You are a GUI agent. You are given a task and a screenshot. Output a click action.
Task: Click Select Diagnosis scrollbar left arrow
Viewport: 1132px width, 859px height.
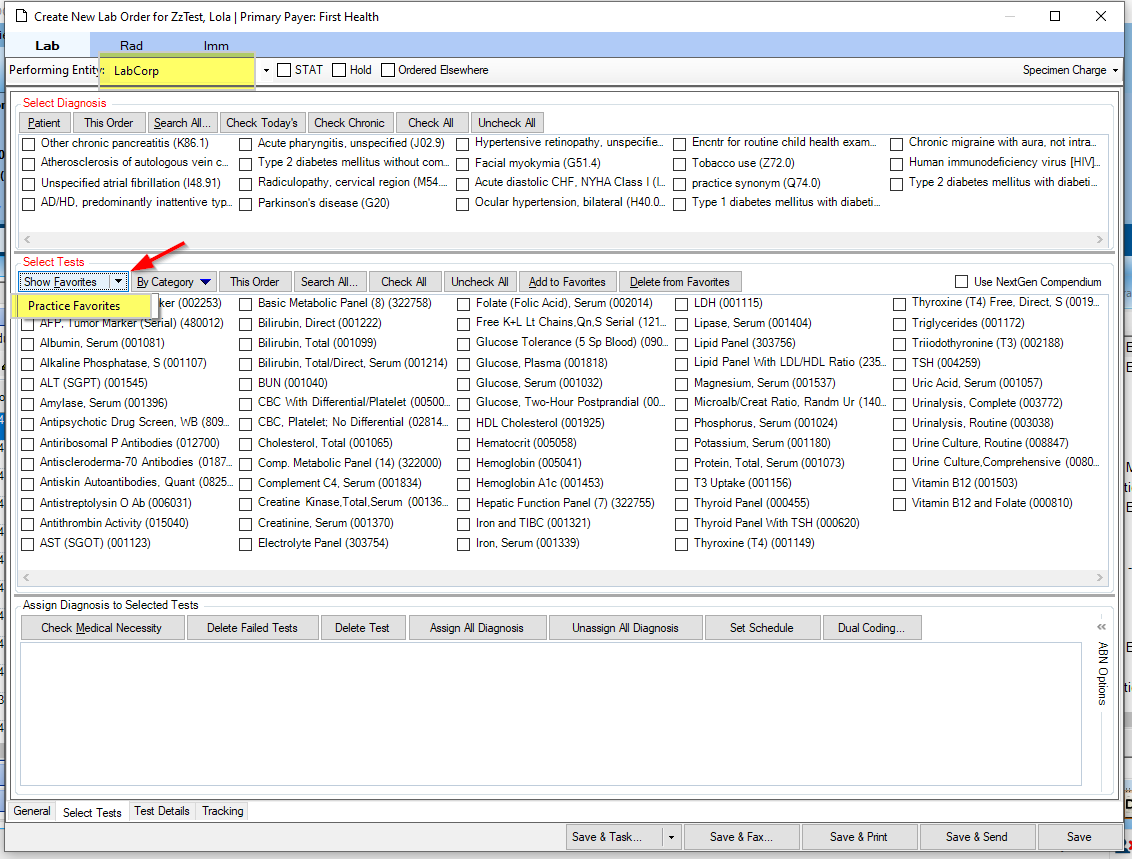coord(27,239)
